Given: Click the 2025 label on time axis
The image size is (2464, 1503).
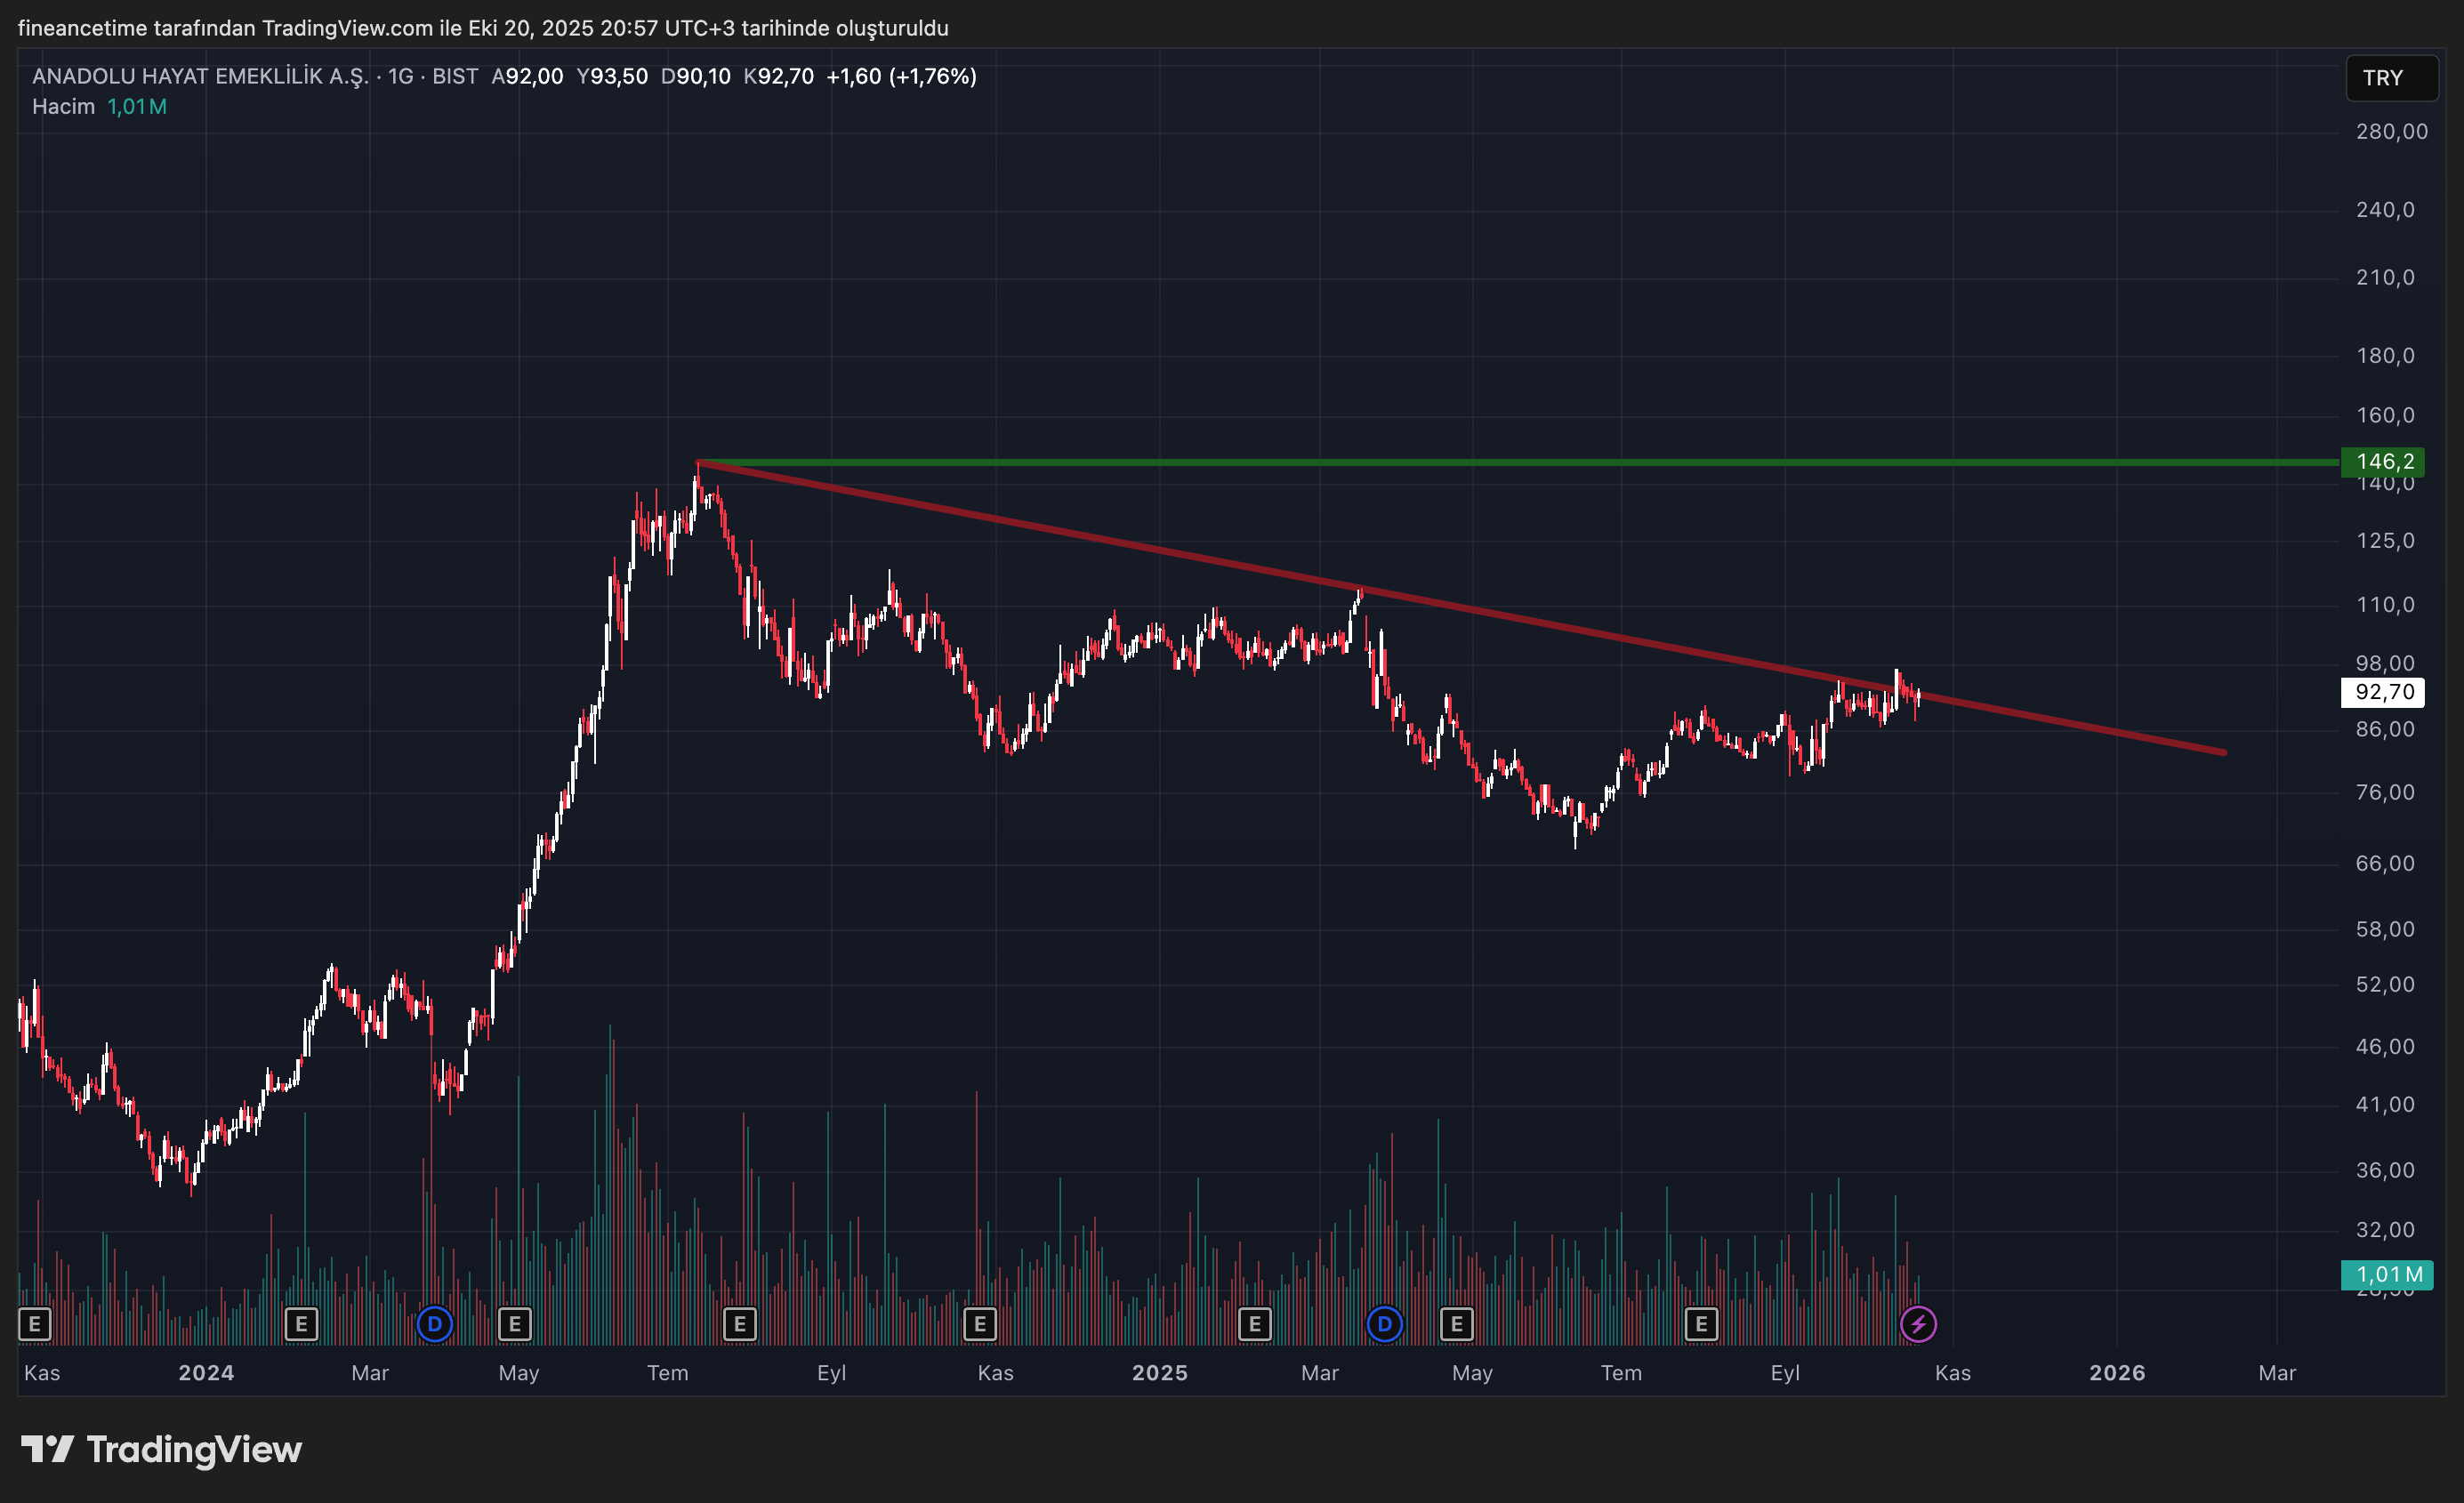Looking at the screenshot, I should click(1159, 1372).
